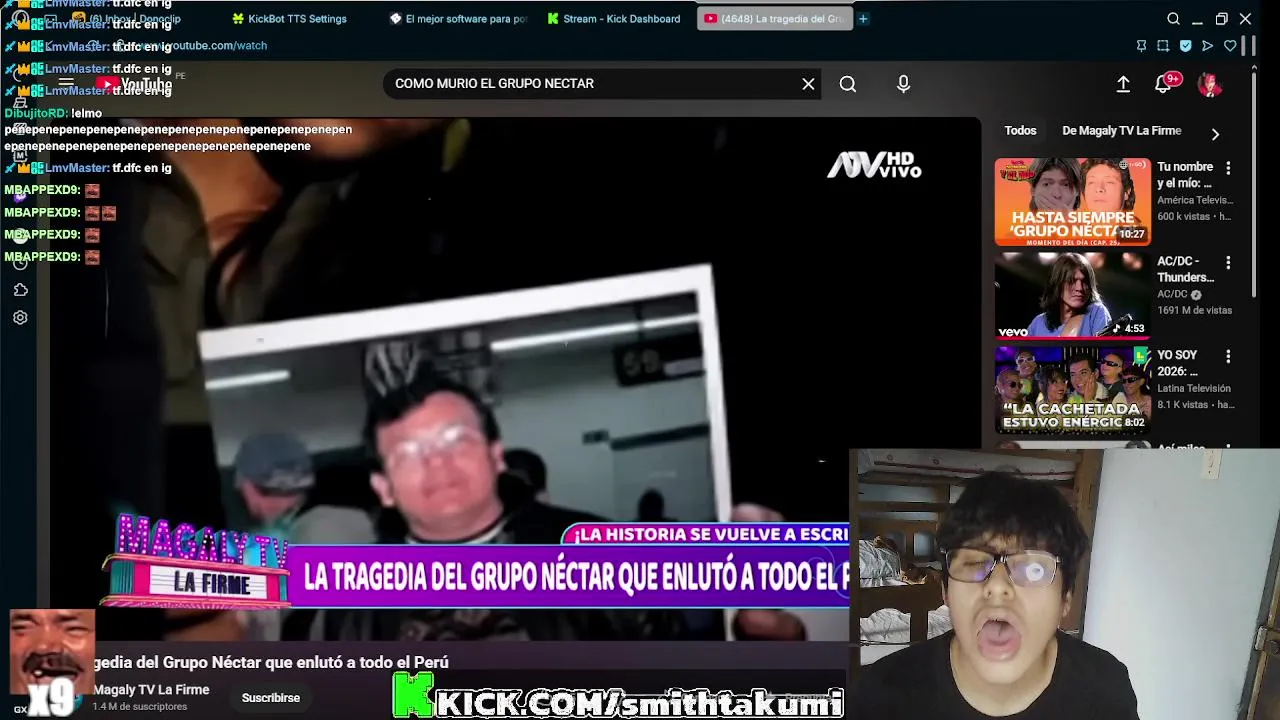Open options for 'YO SOY 2026' video

coord(1228,356)
